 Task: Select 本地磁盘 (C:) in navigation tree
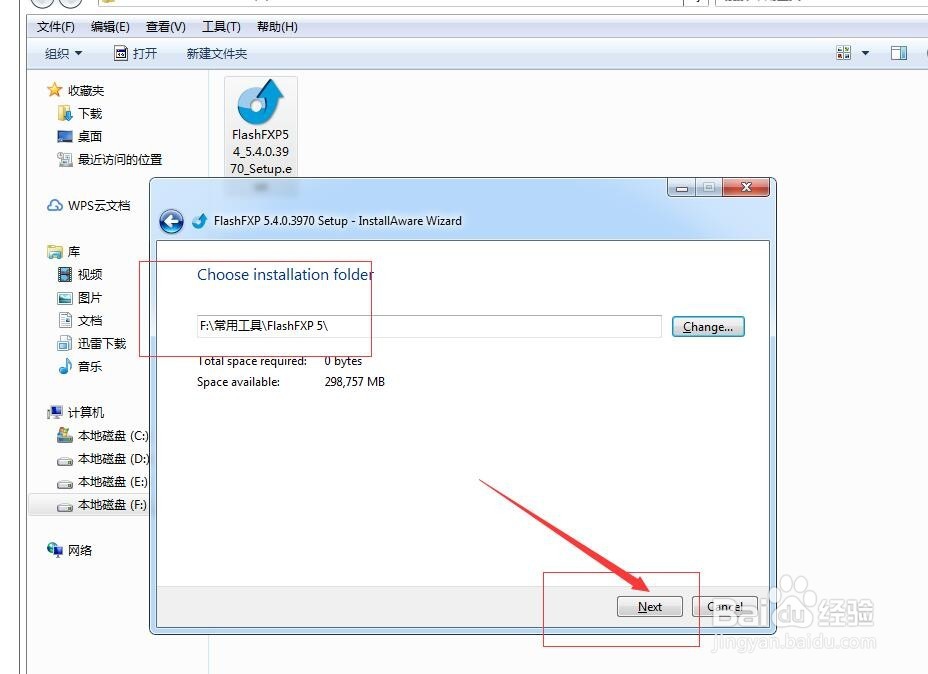113,436
